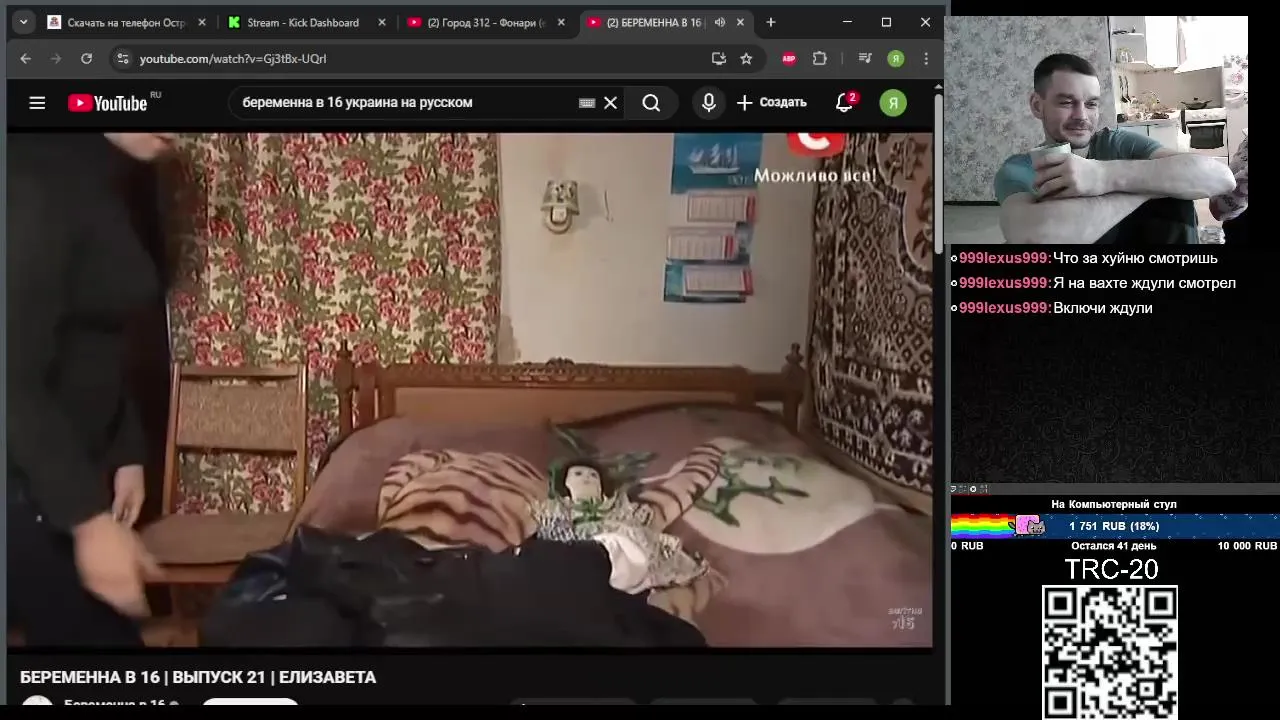Screen dimensions: 1280x720
Task: Select the 'БЕРЕМЕННА В 16' active tab
Action: [666, 22]
